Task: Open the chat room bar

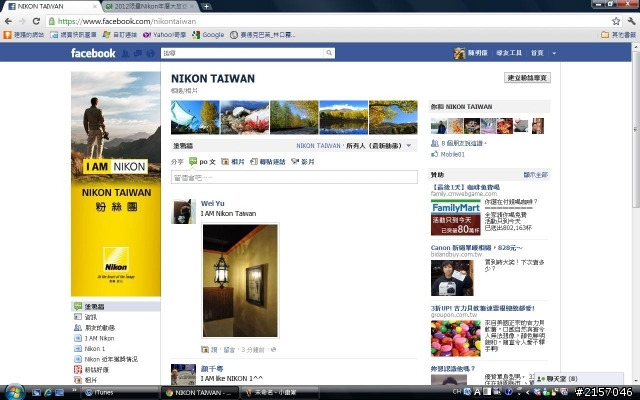Action: coord(579,379)
